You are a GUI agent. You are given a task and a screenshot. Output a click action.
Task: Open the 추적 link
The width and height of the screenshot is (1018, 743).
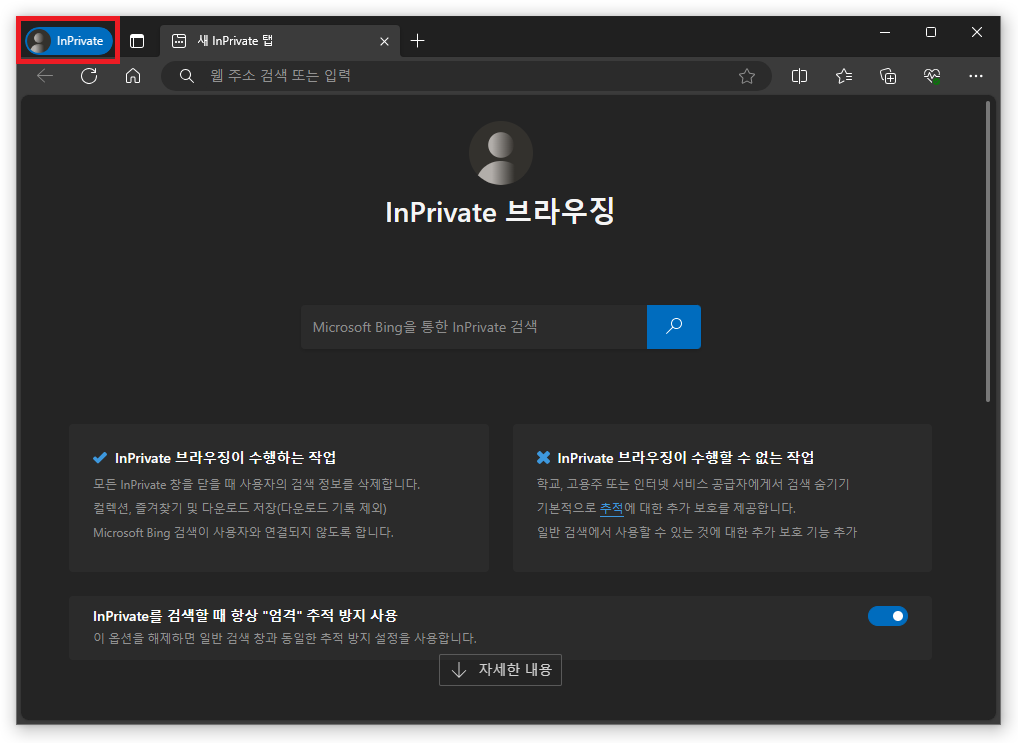(x=612, y=508)
